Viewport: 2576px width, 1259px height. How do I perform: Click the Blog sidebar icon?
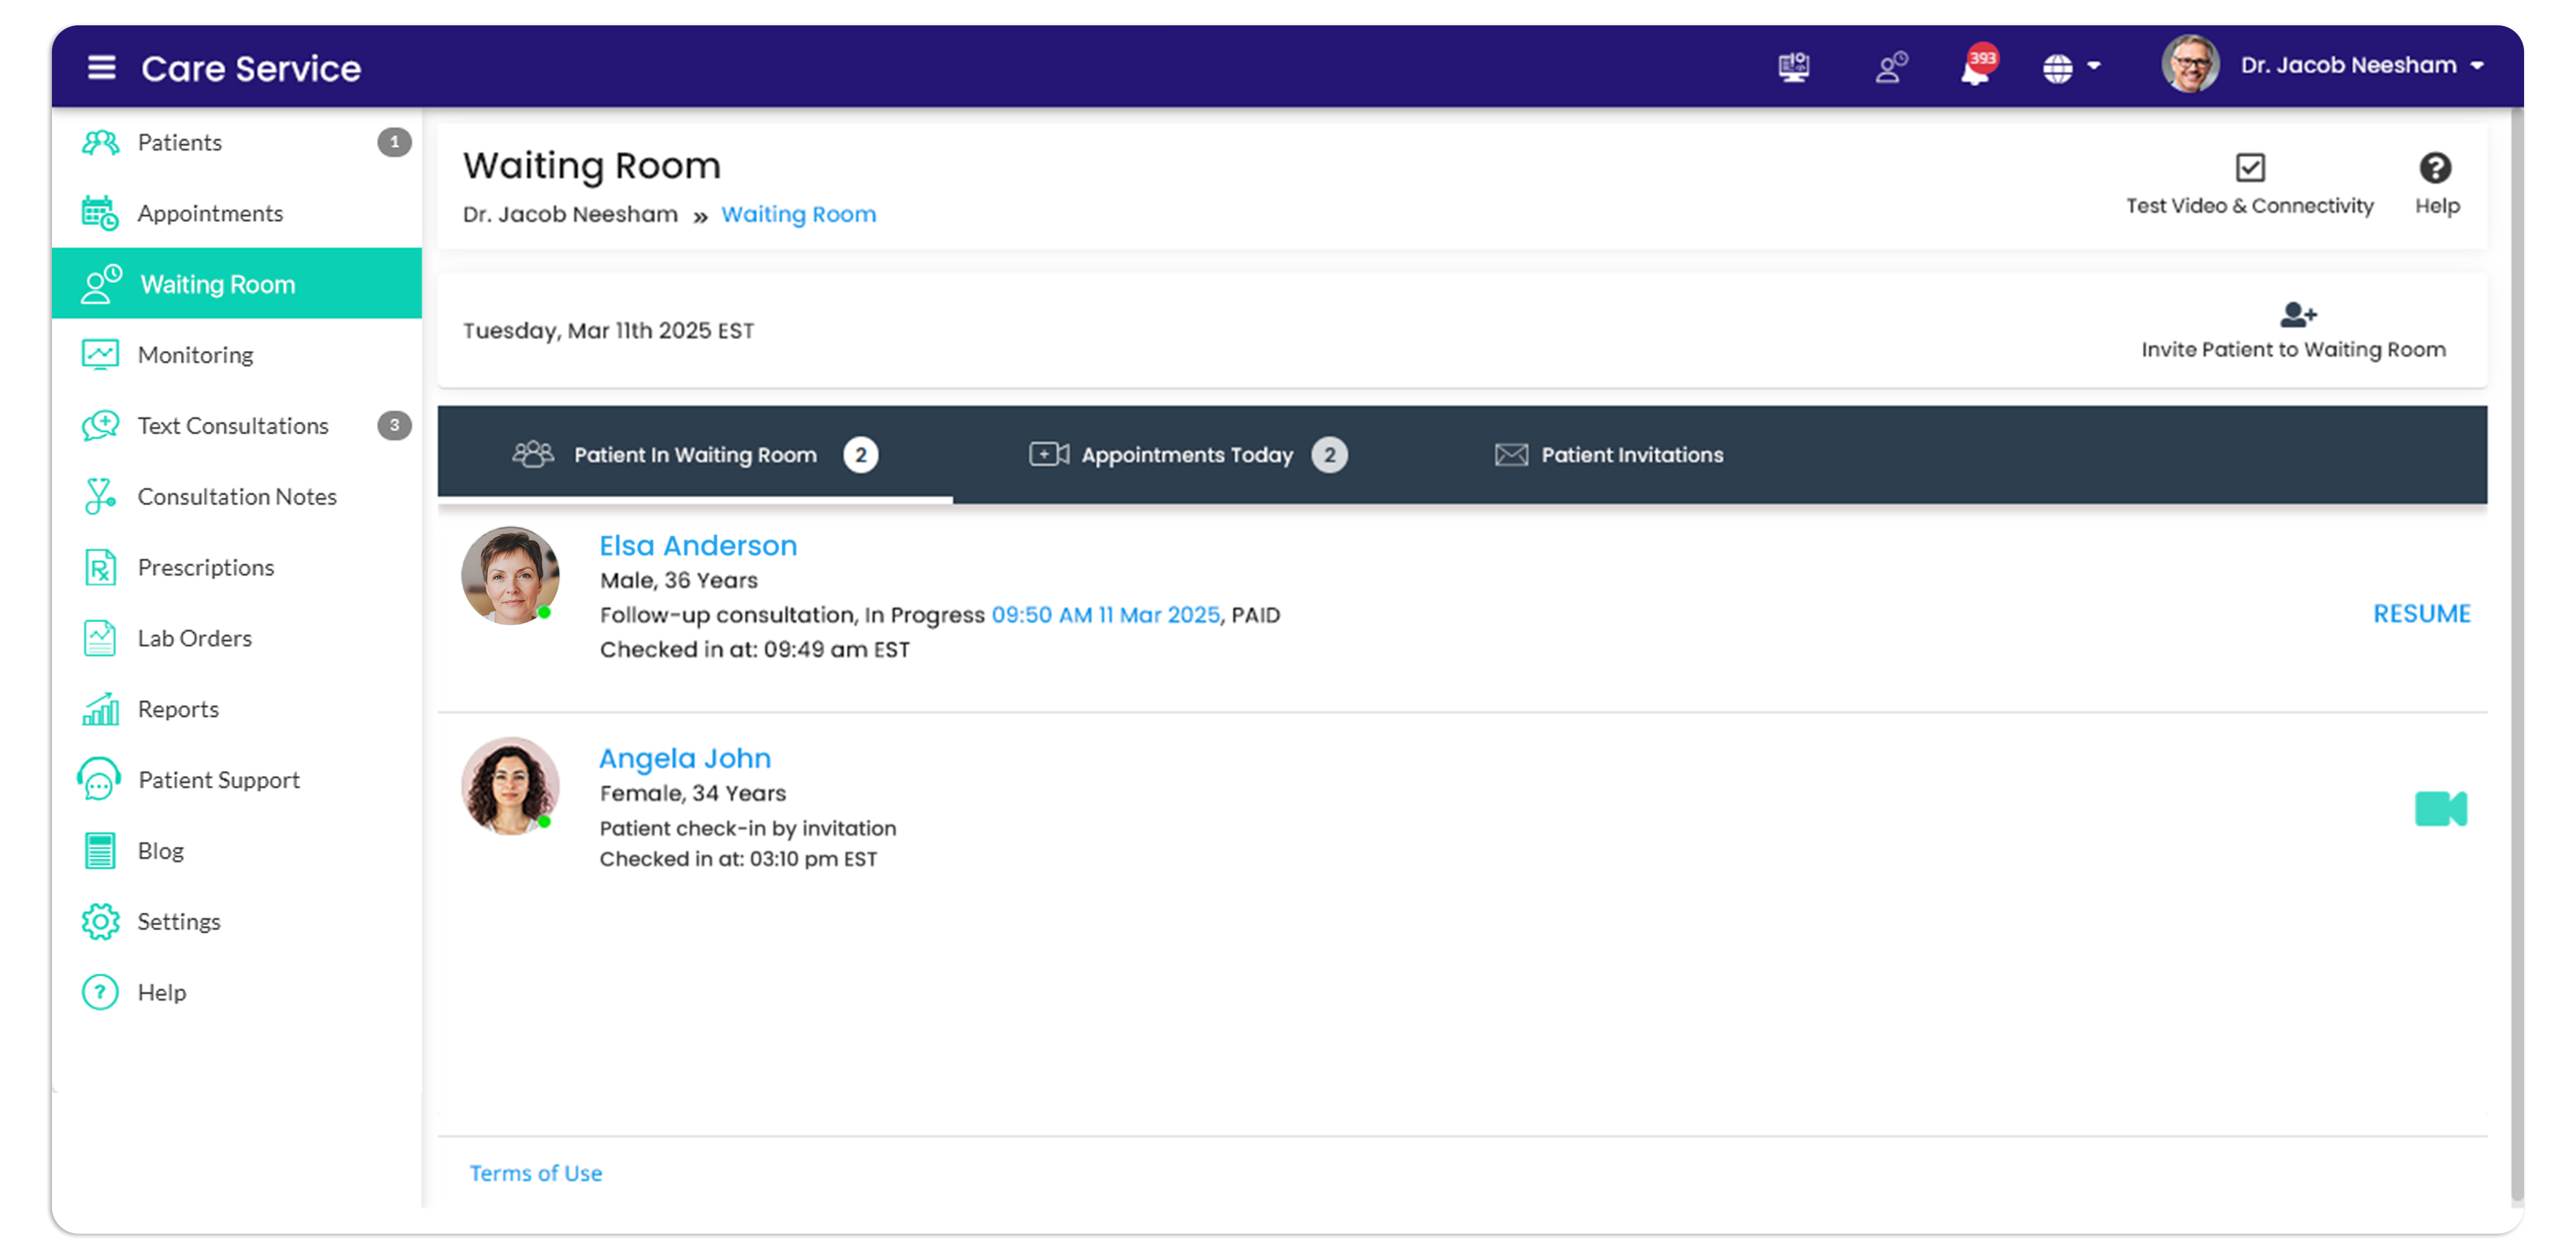tap(100, 851)
